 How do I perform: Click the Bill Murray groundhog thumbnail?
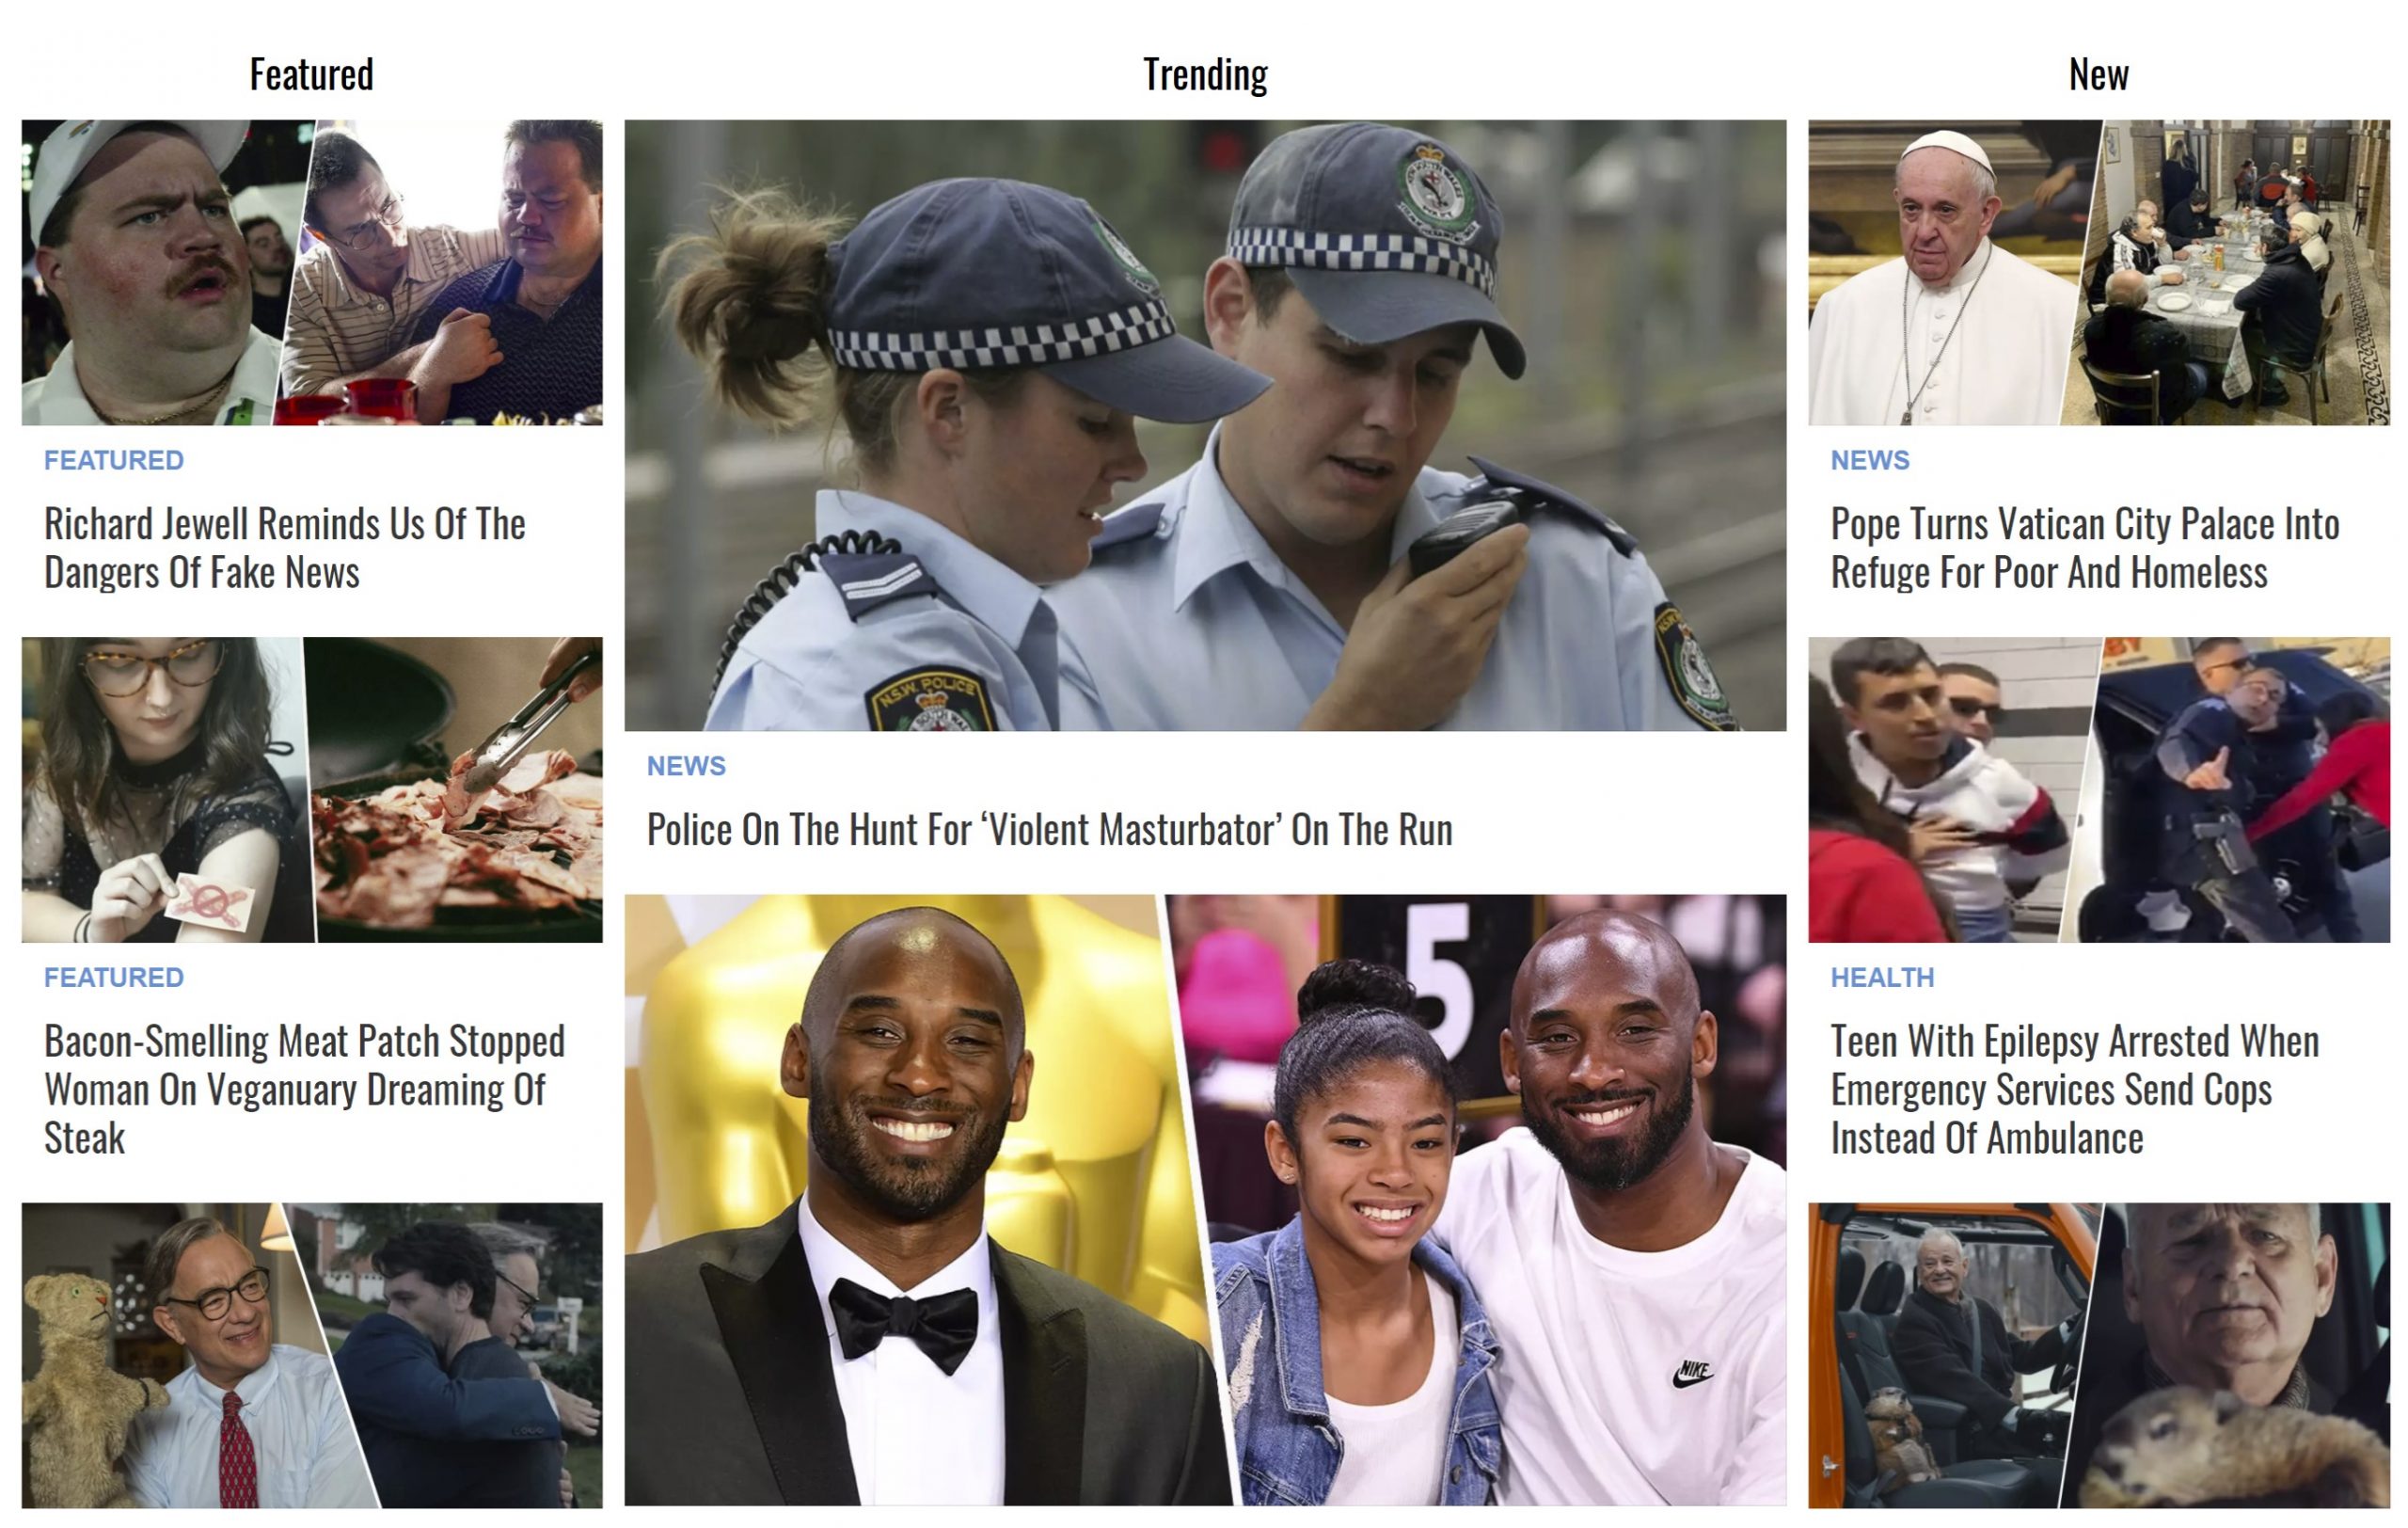(2099, 1355)
